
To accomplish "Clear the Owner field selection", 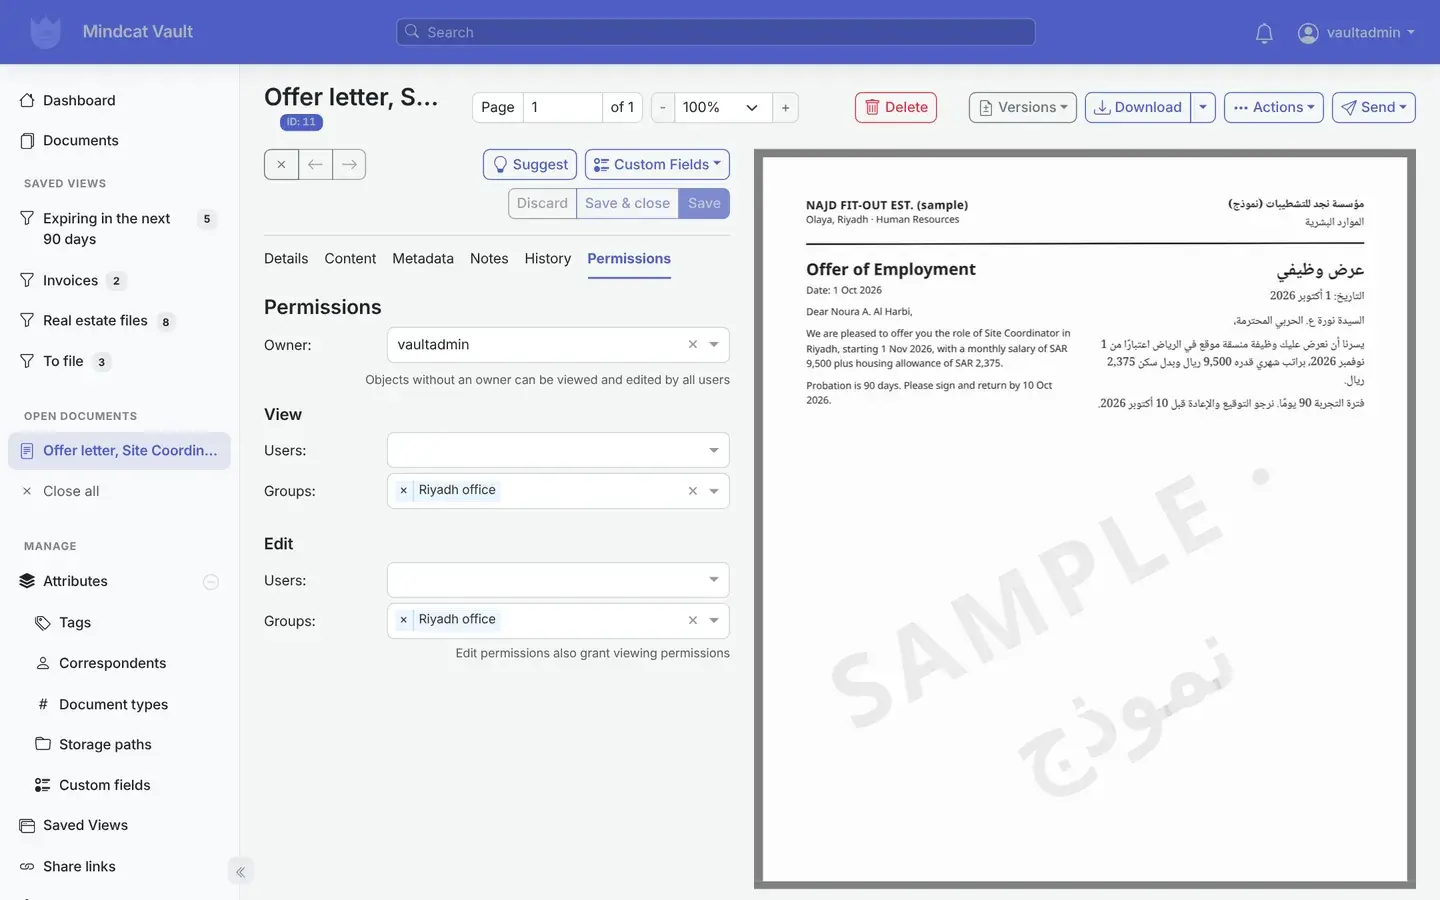I will pos(692,345).
